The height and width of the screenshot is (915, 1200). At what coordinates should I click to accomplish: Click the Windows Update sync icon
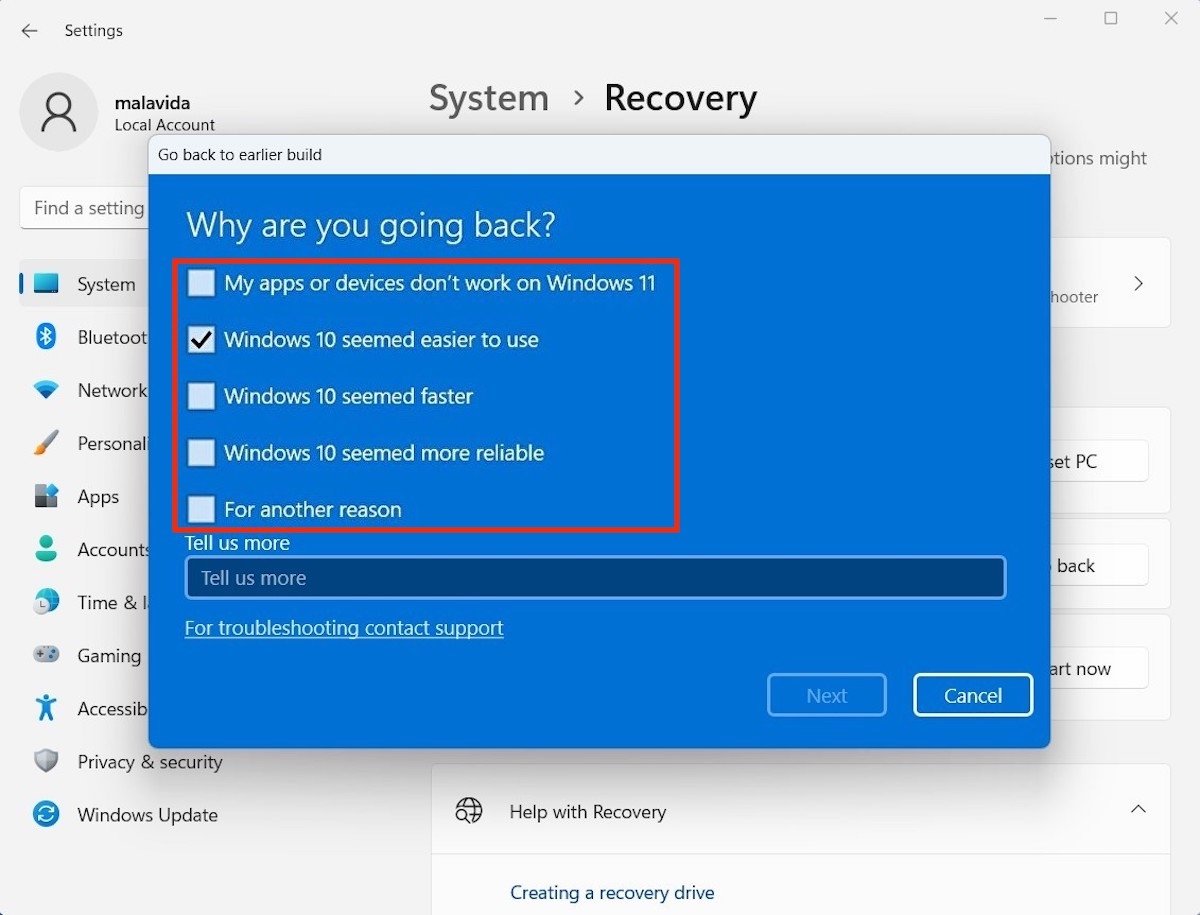pos(46,814)
